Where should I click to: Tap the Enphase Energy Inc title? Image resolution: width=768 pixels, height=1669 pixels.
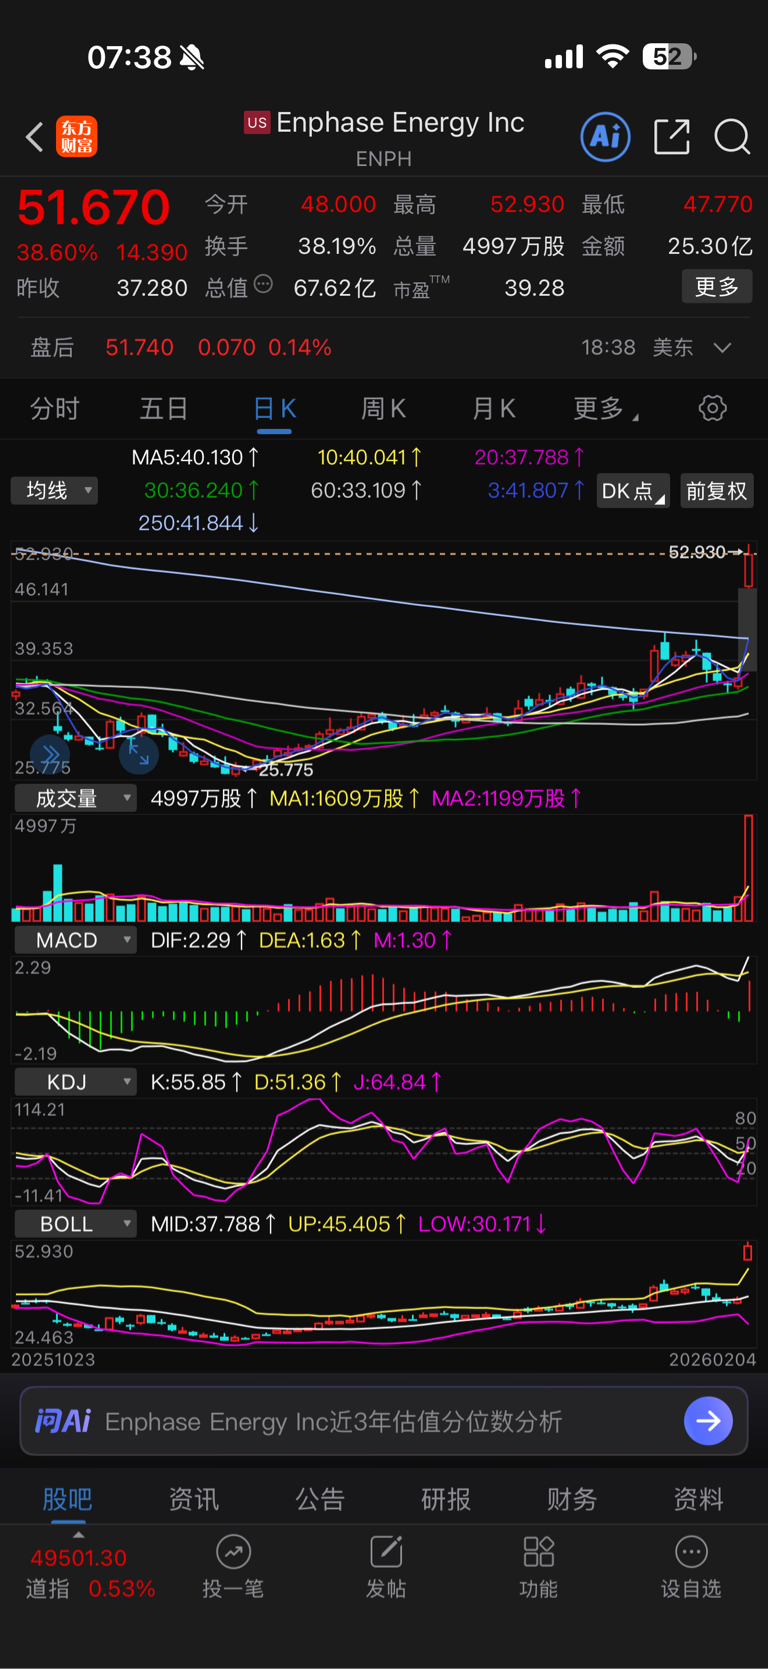tap(400, 122)
